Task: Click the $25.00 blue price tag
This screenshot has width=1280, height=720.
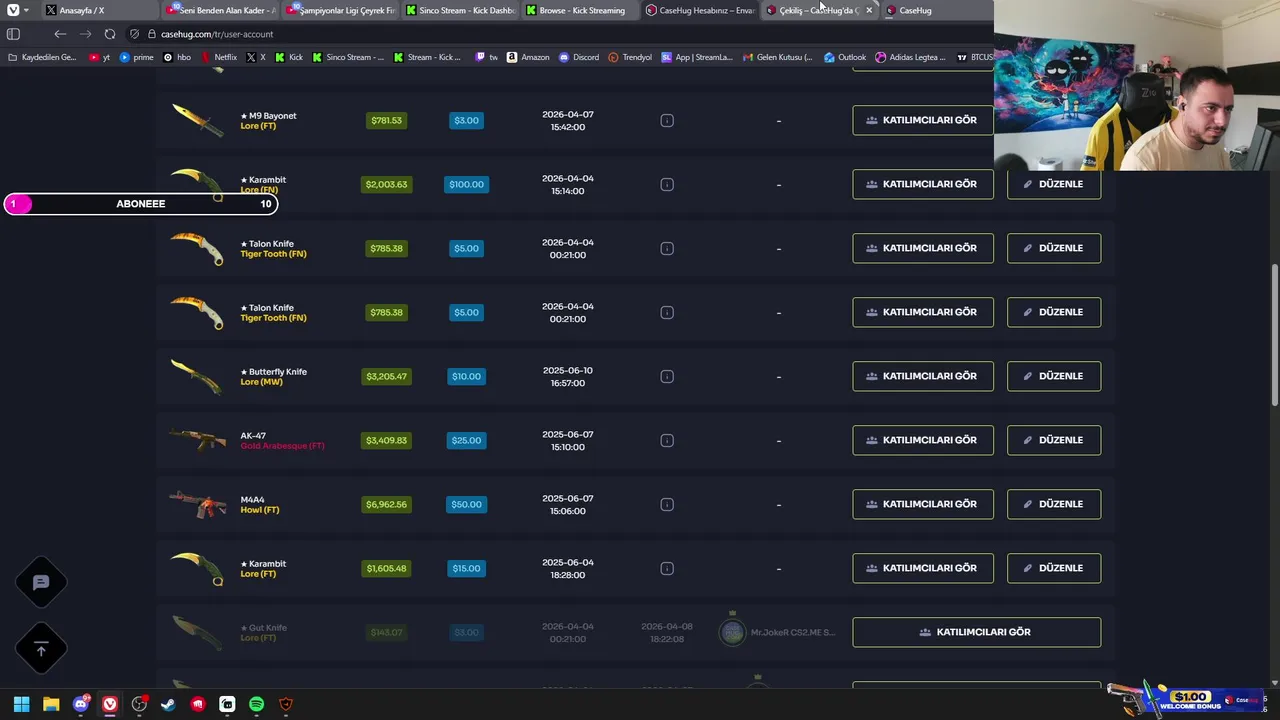Action: pyautogui.click(x=466, y=440)
